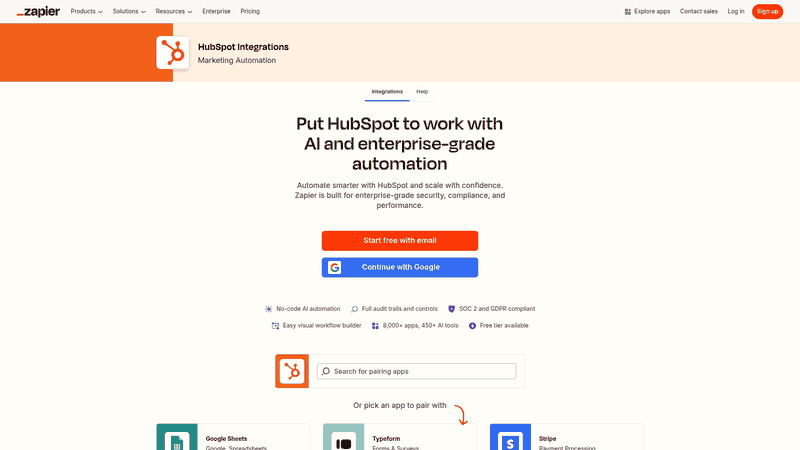This screenshot has width=800, height=450.
Task: Click the No-code AI automation sparkle icon
Action: (268, 309)
